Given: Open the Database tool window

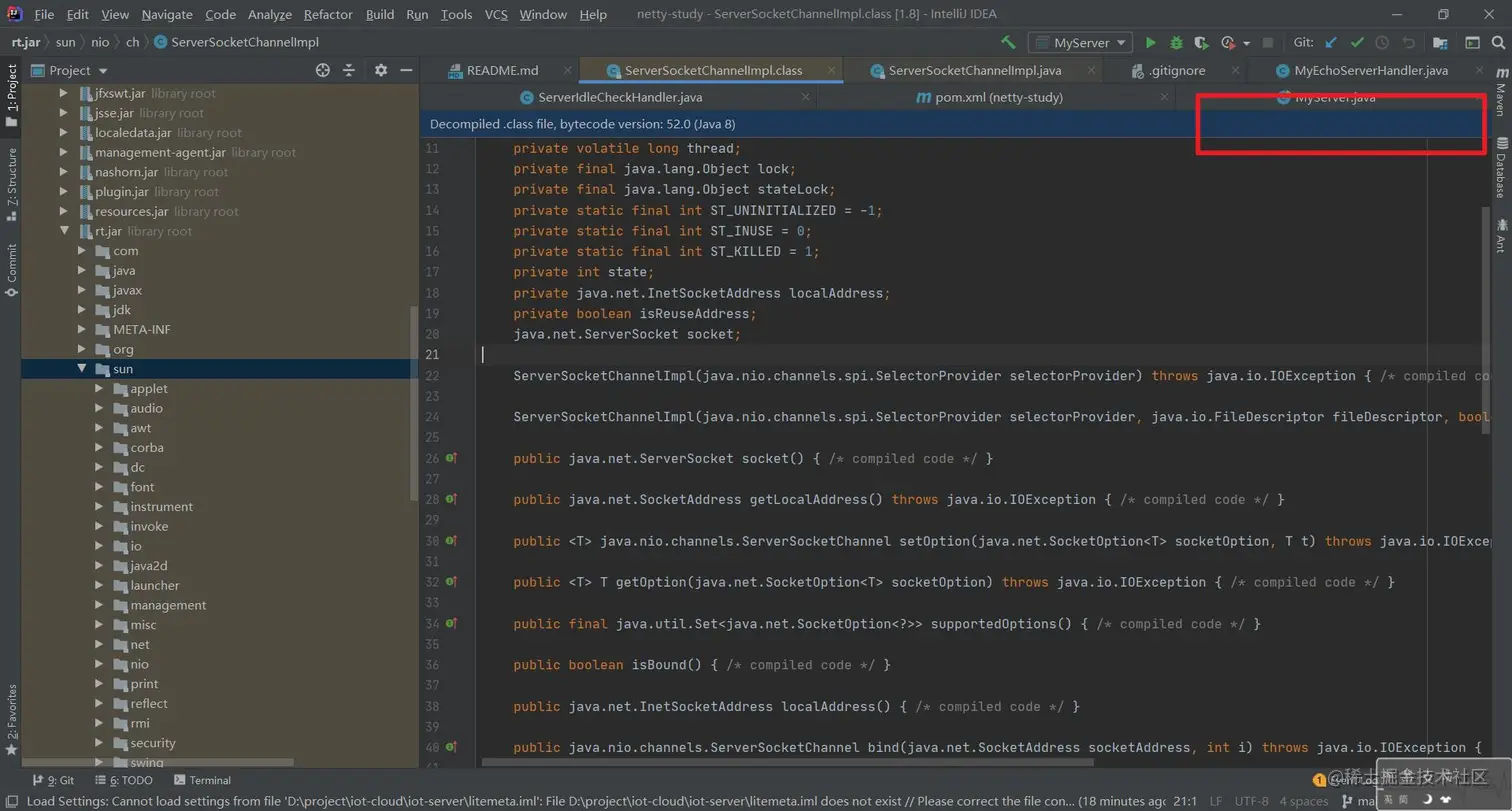Looking at the screenshot, I should click(1500, 167).
